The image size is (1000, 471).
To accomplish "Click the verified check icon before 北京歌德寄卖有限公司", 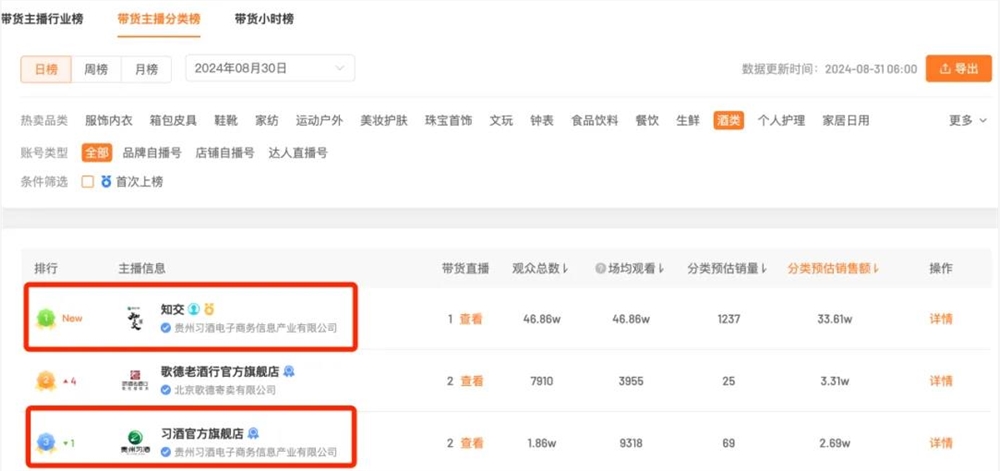I will click(166, 390).
